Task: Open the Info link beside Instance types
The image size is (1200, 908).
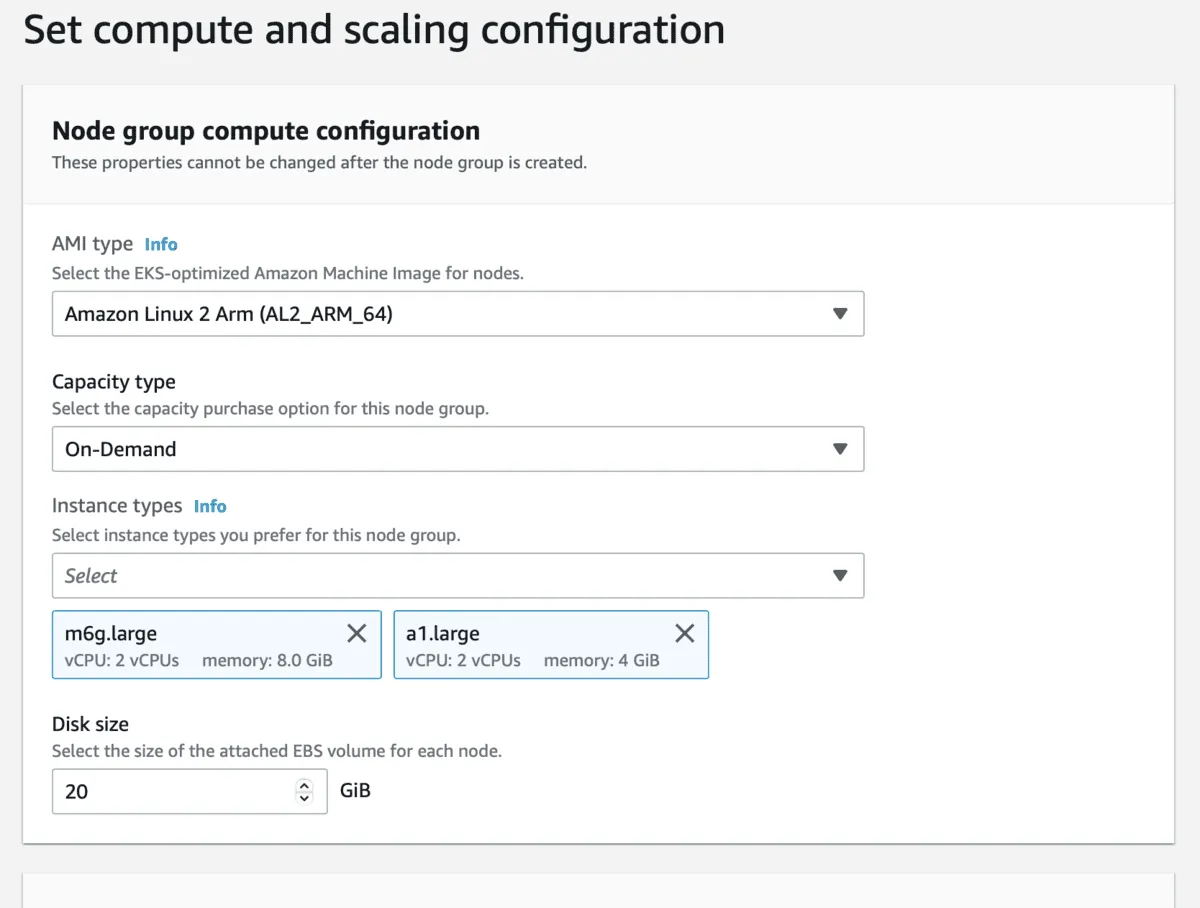Action: [210, 506]
